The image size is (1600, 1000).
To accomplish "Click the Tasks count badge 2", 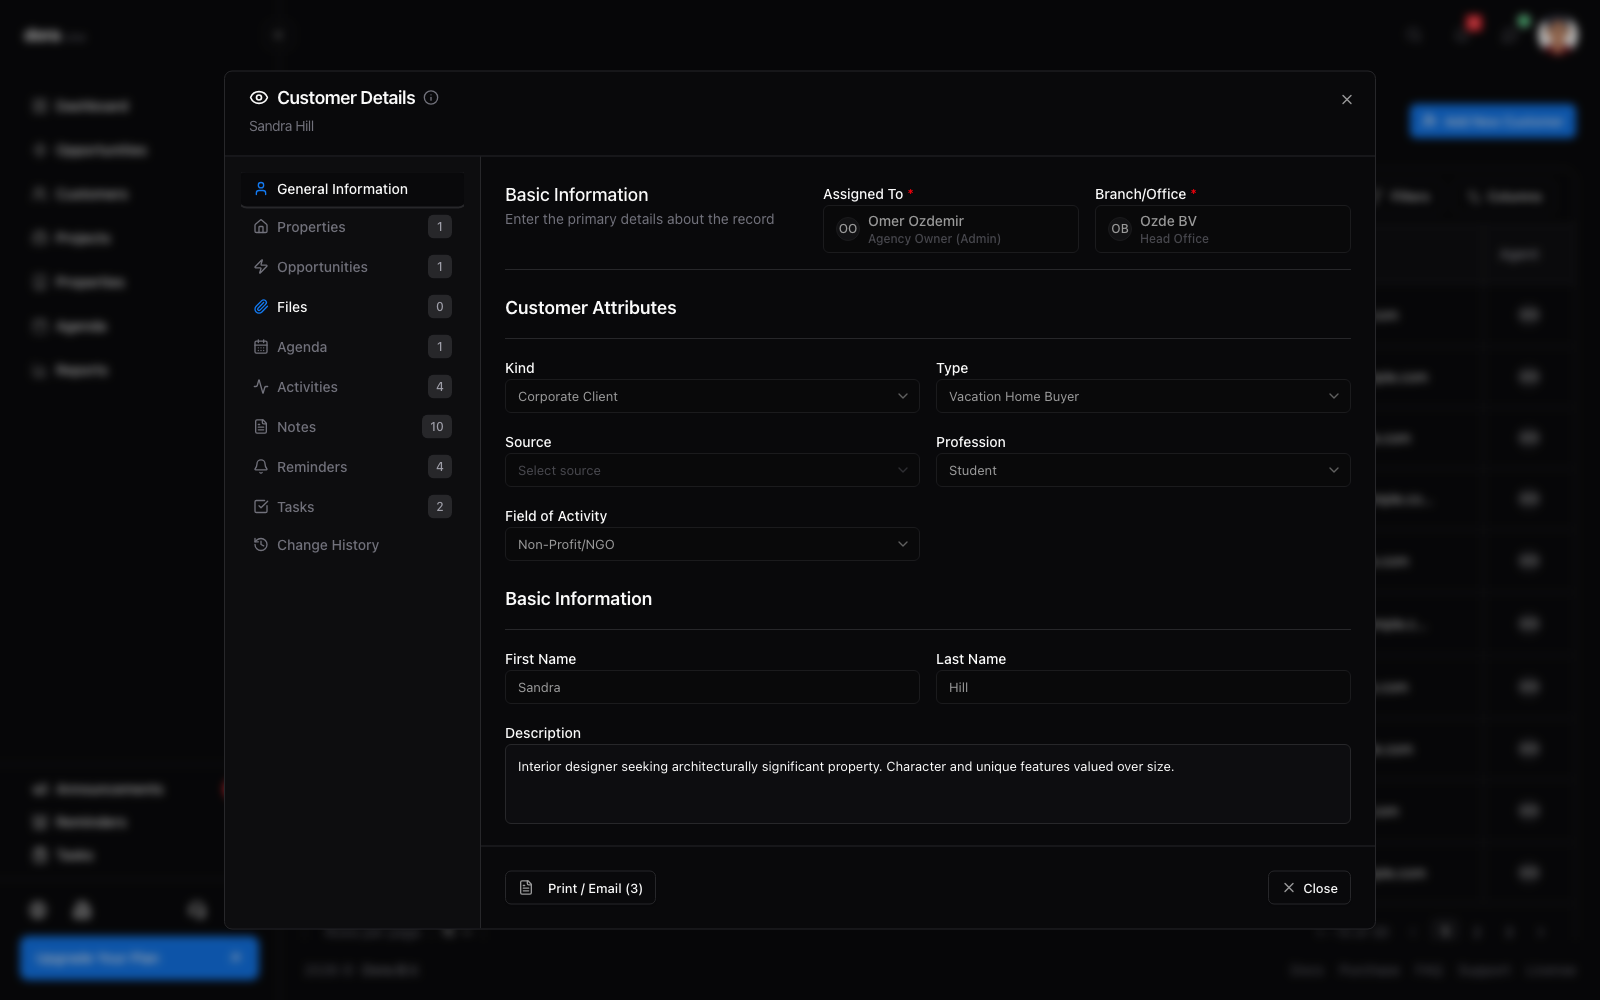I will [440, 507].
